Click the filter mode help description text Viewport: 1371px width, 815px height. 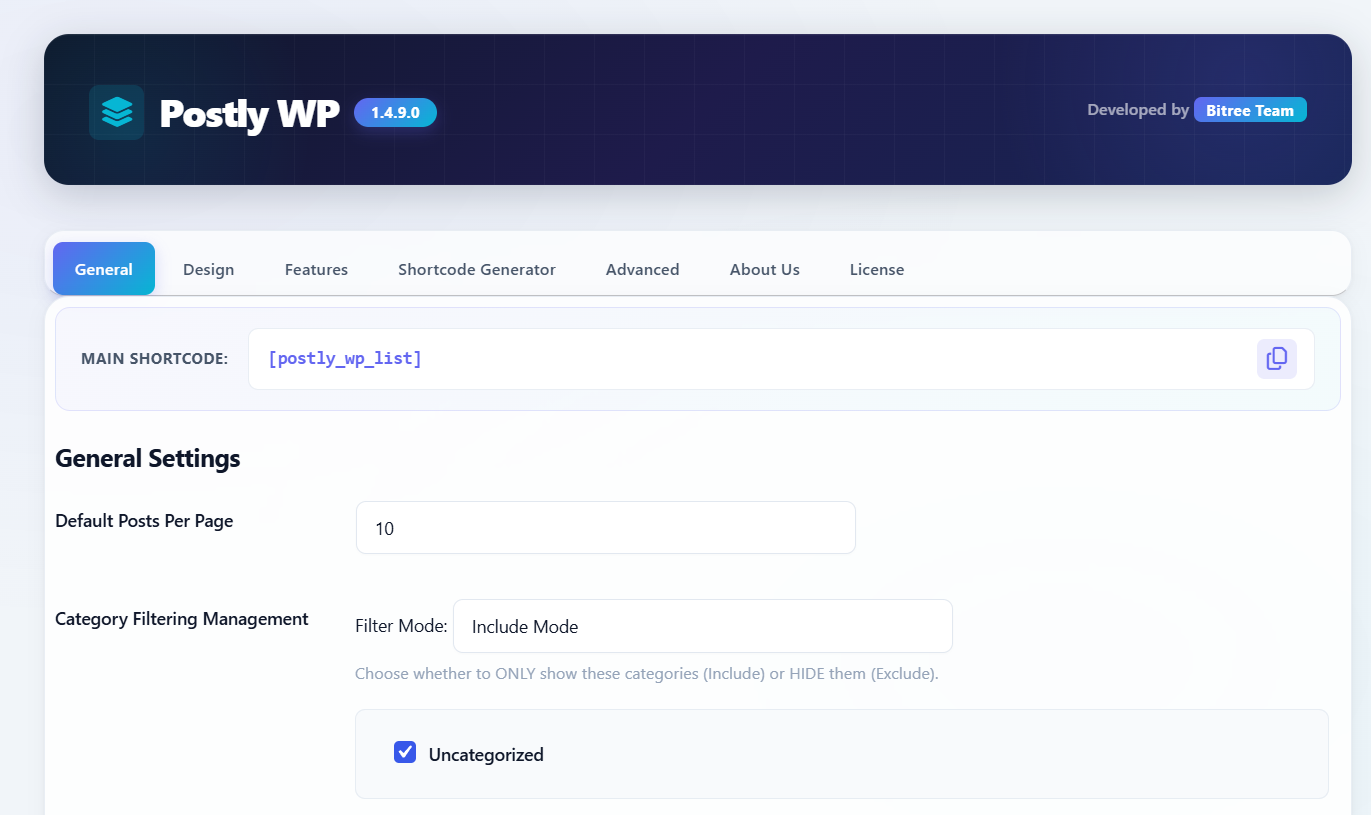[647, 673]
